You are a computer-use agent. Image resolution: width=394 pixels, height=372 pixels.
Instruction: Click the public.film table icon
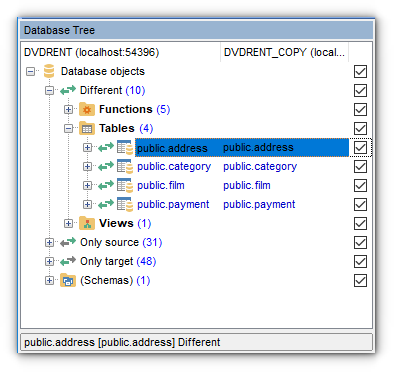pyautogui.click(x=125, y=185)
